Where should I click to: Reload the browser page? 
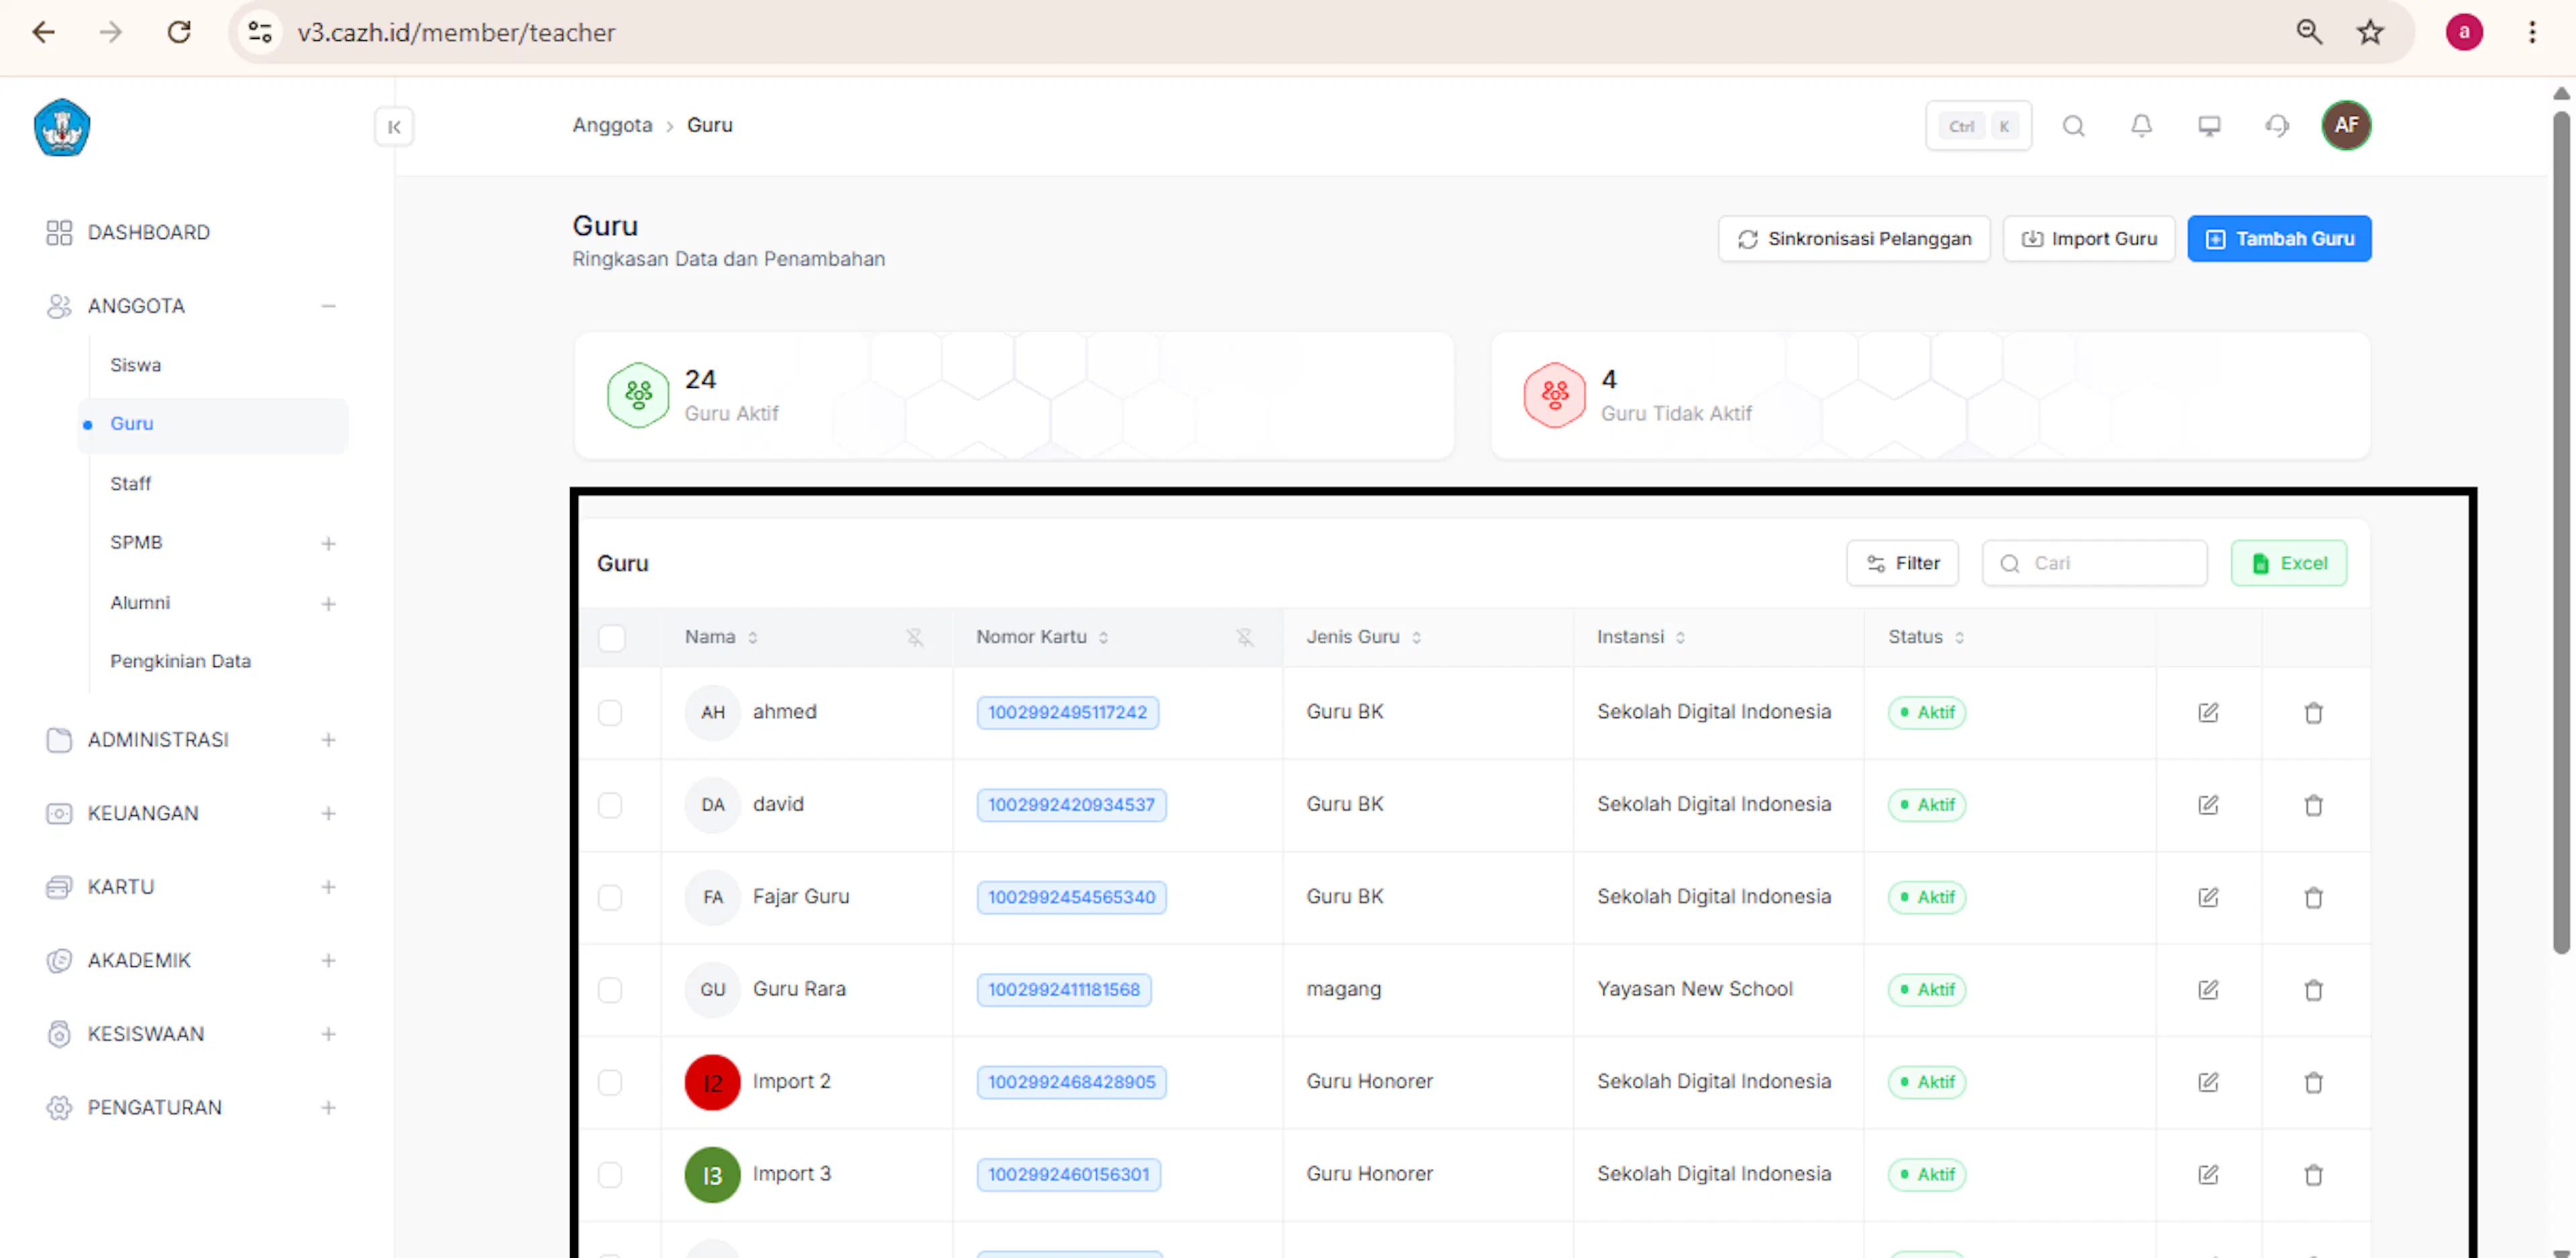[179, 32]
